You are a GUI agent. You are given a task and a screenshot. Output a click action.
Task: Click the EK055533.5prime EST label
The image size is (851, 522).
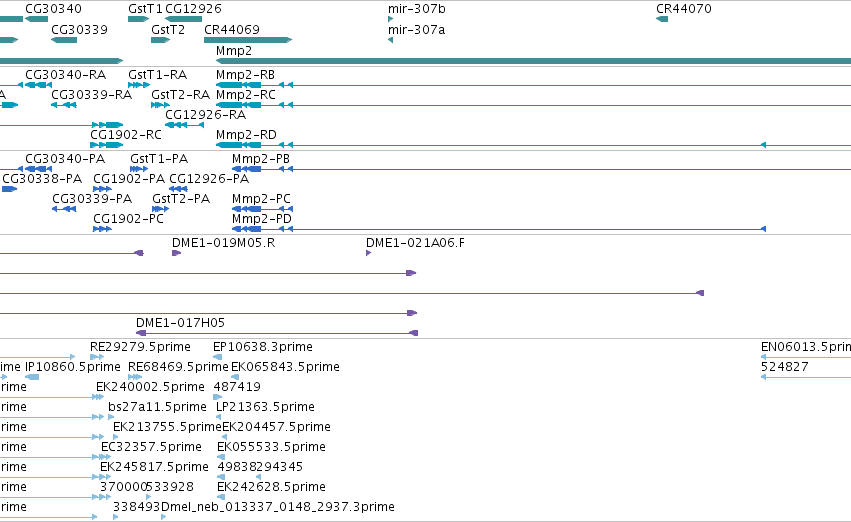tap(271, 447)
